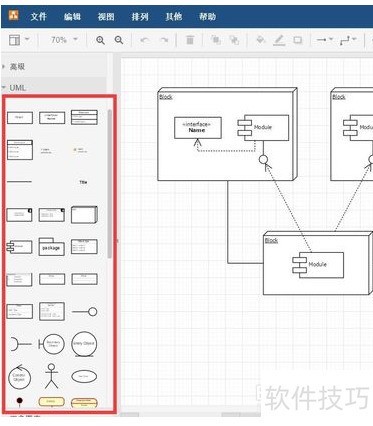Click the shadow rectangle toolbar icon
This screenshot has width=373, height=426.
(x=297, y=40)
